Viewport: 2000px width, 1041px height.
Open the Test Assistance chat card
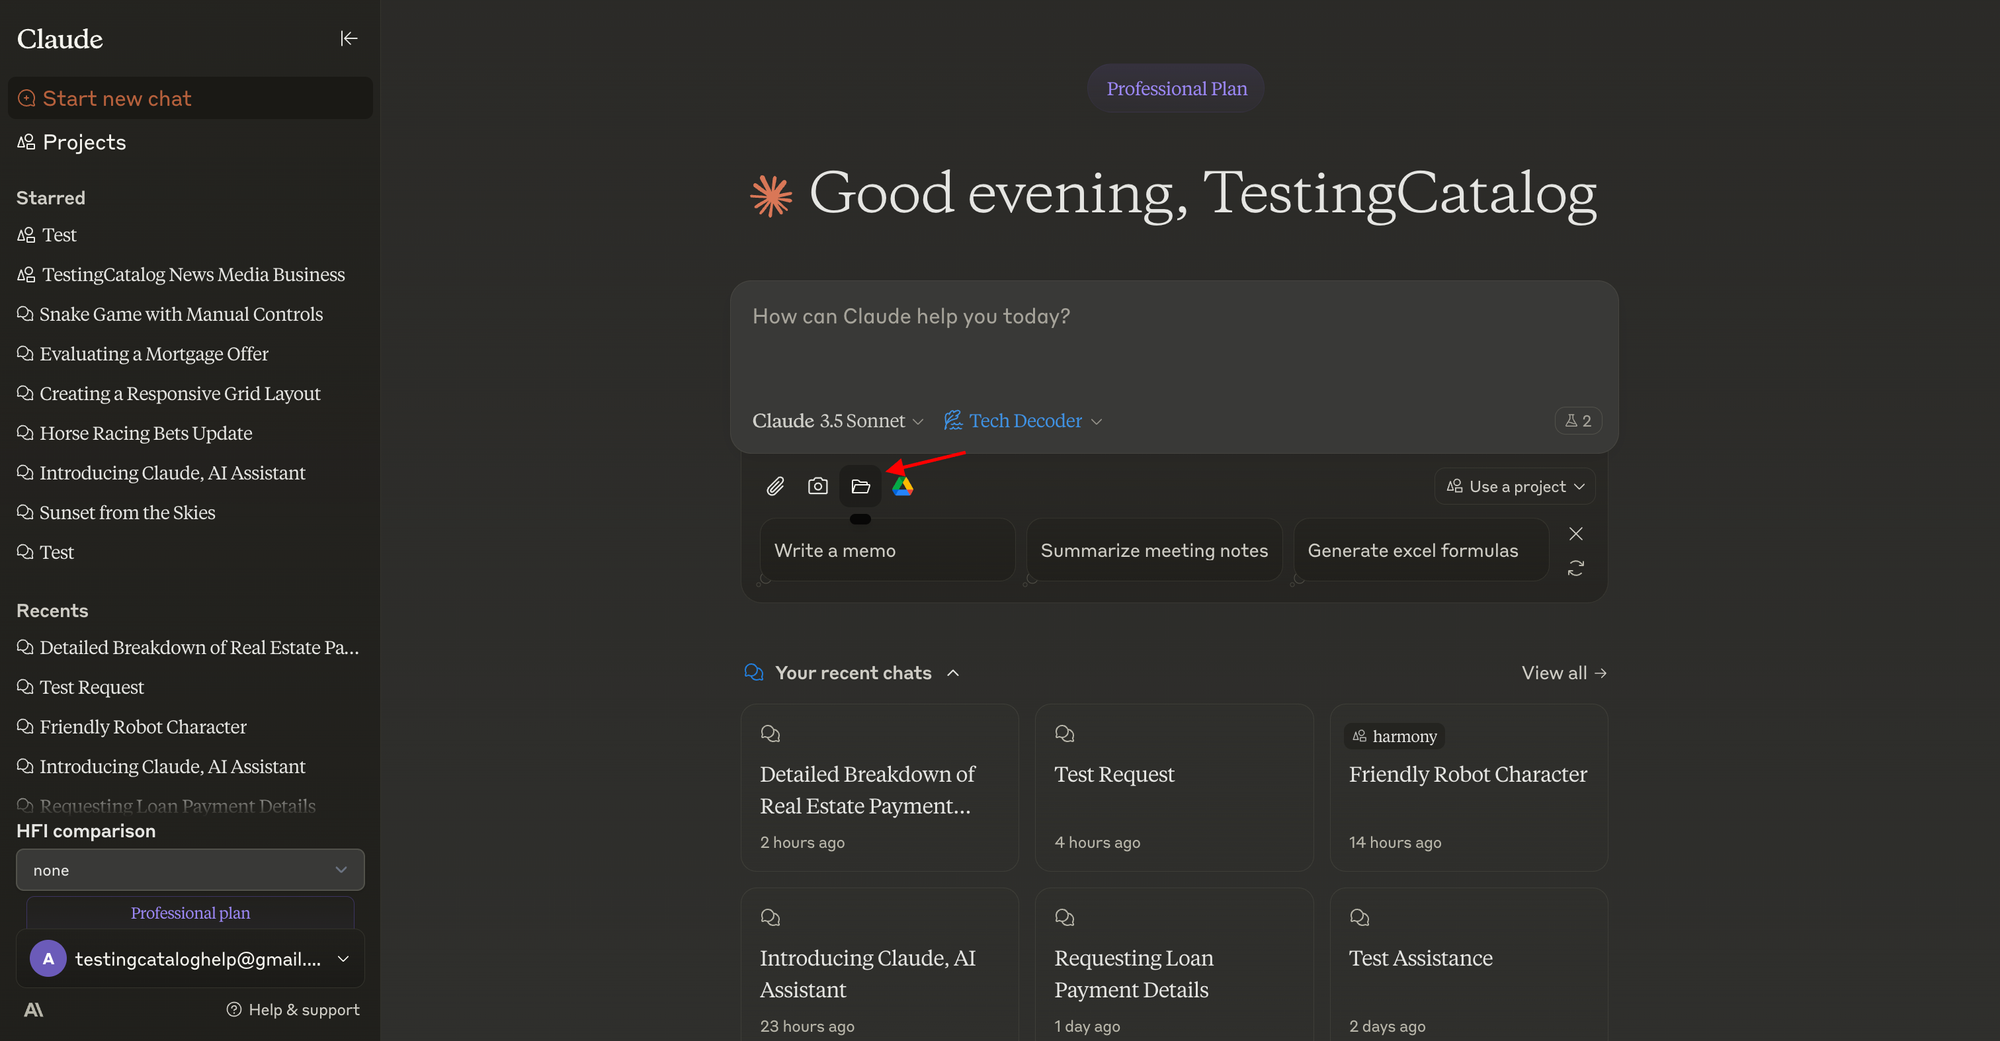tap(1469, 965)
